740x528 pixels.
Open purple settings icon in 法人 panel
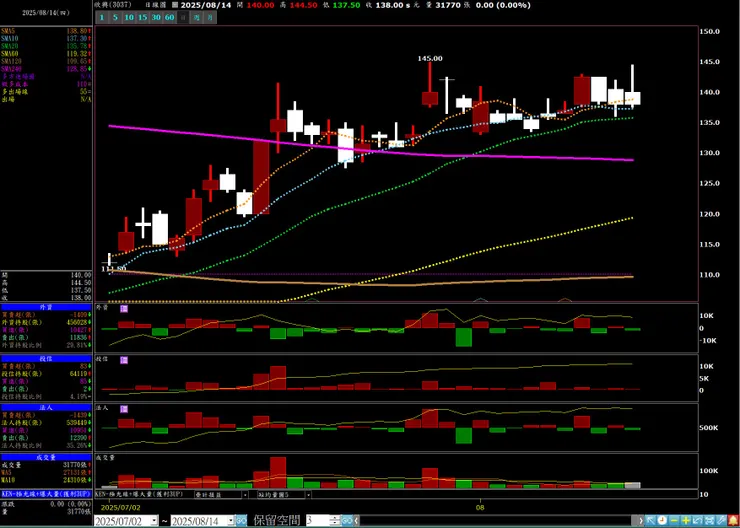pyautogui.click(x=124, y=409)
